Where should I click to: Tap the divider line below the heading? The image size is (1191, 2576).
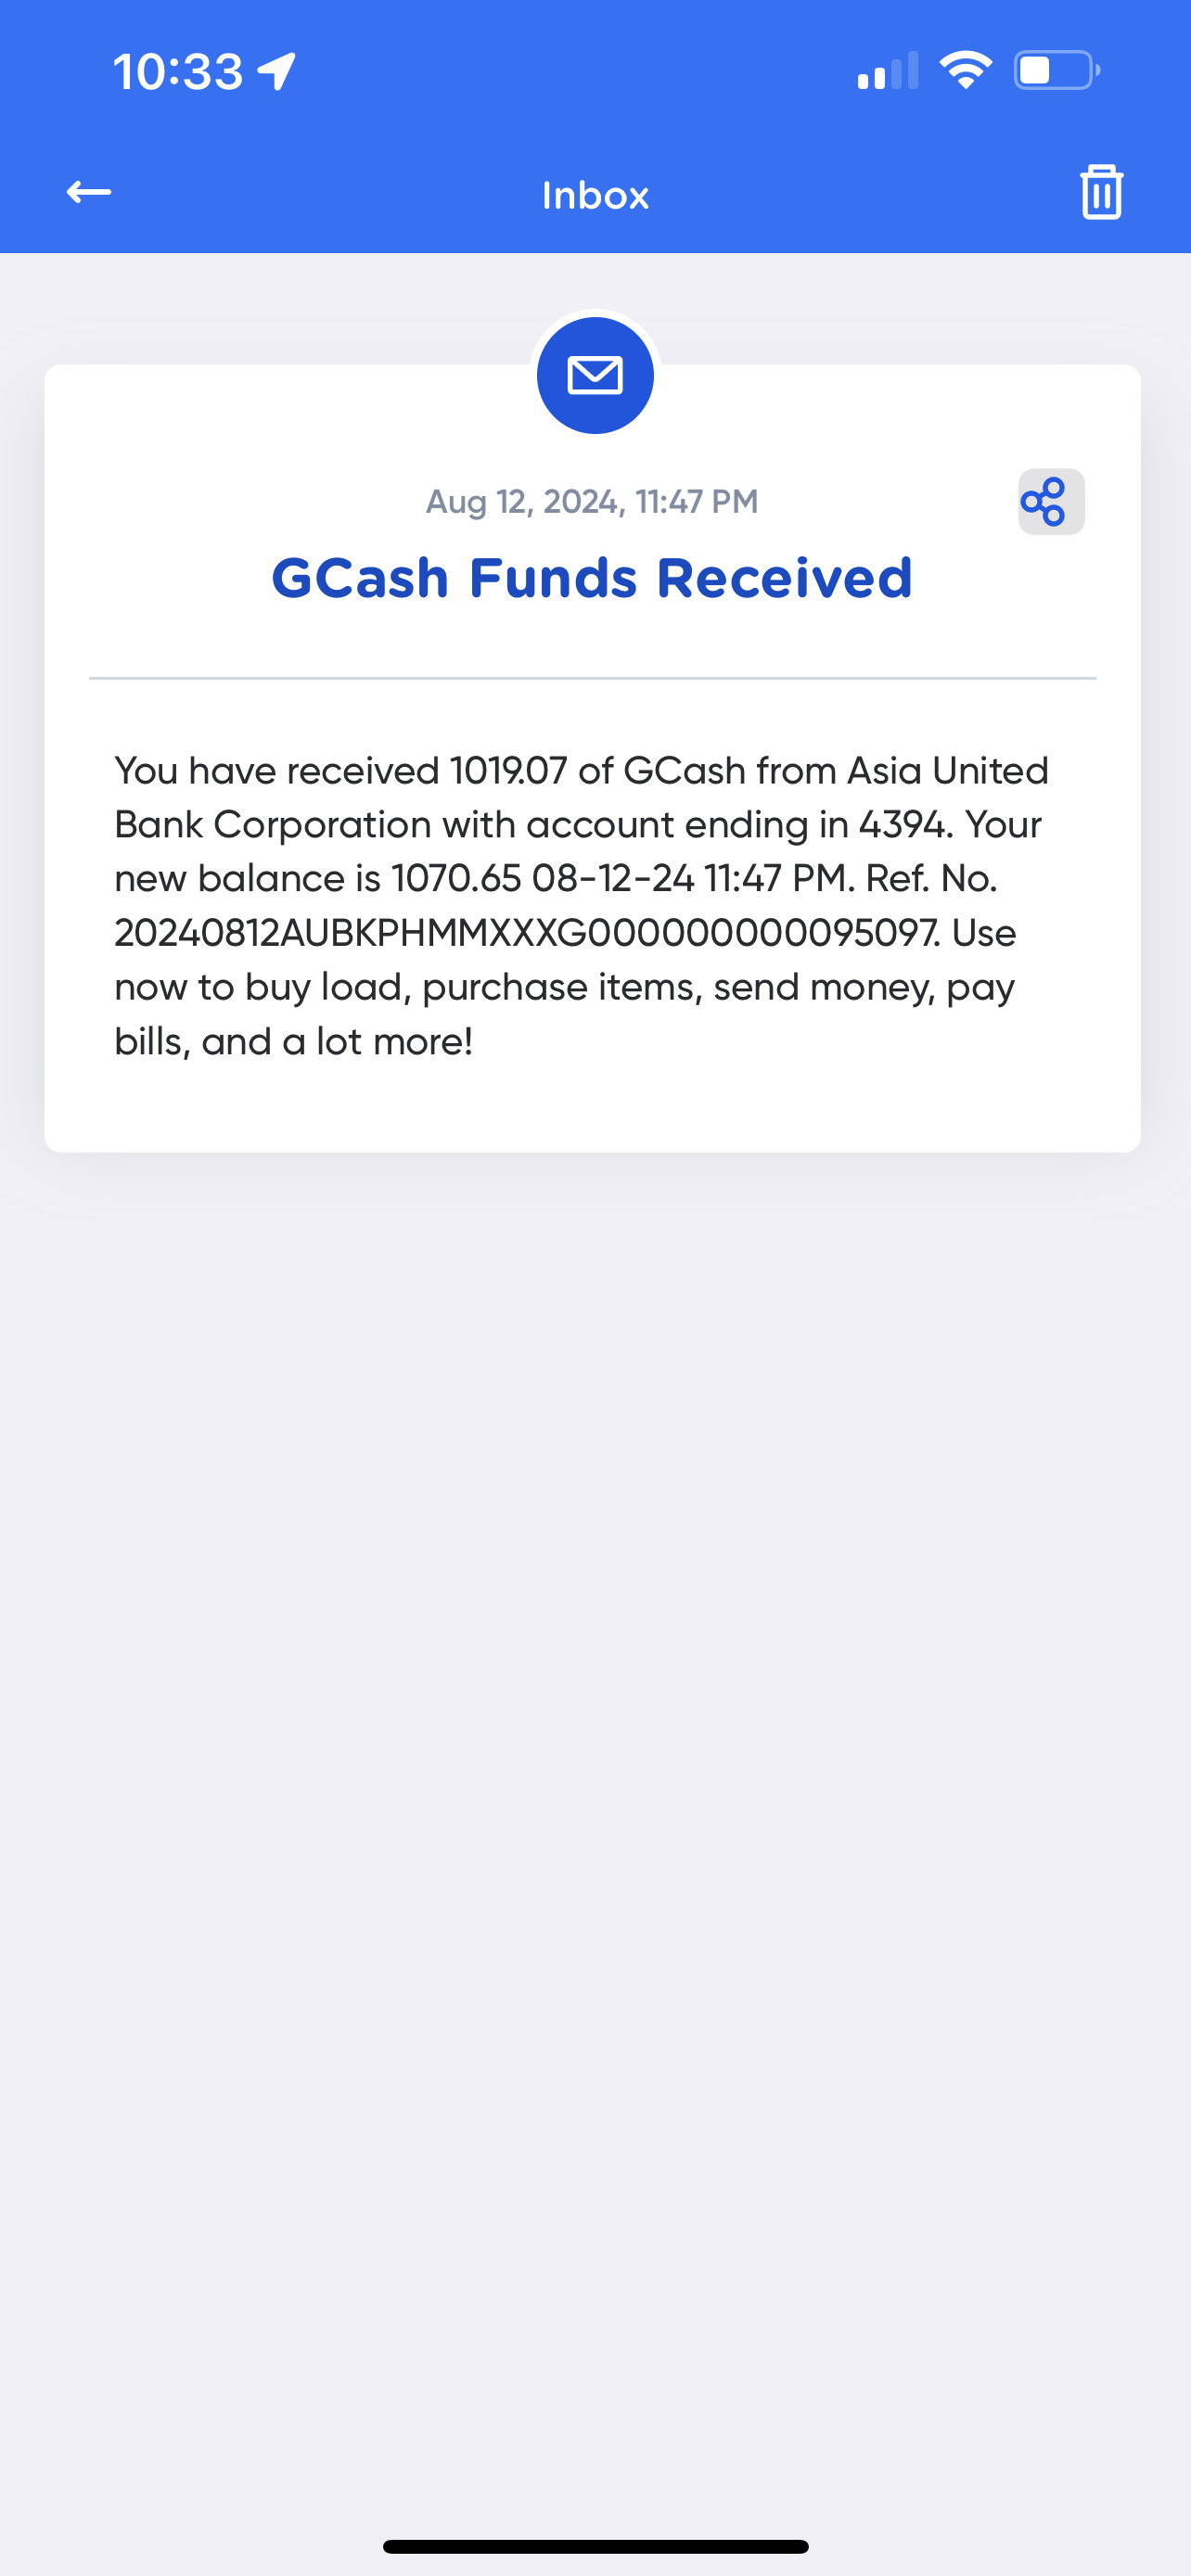(x=592, y=678)
